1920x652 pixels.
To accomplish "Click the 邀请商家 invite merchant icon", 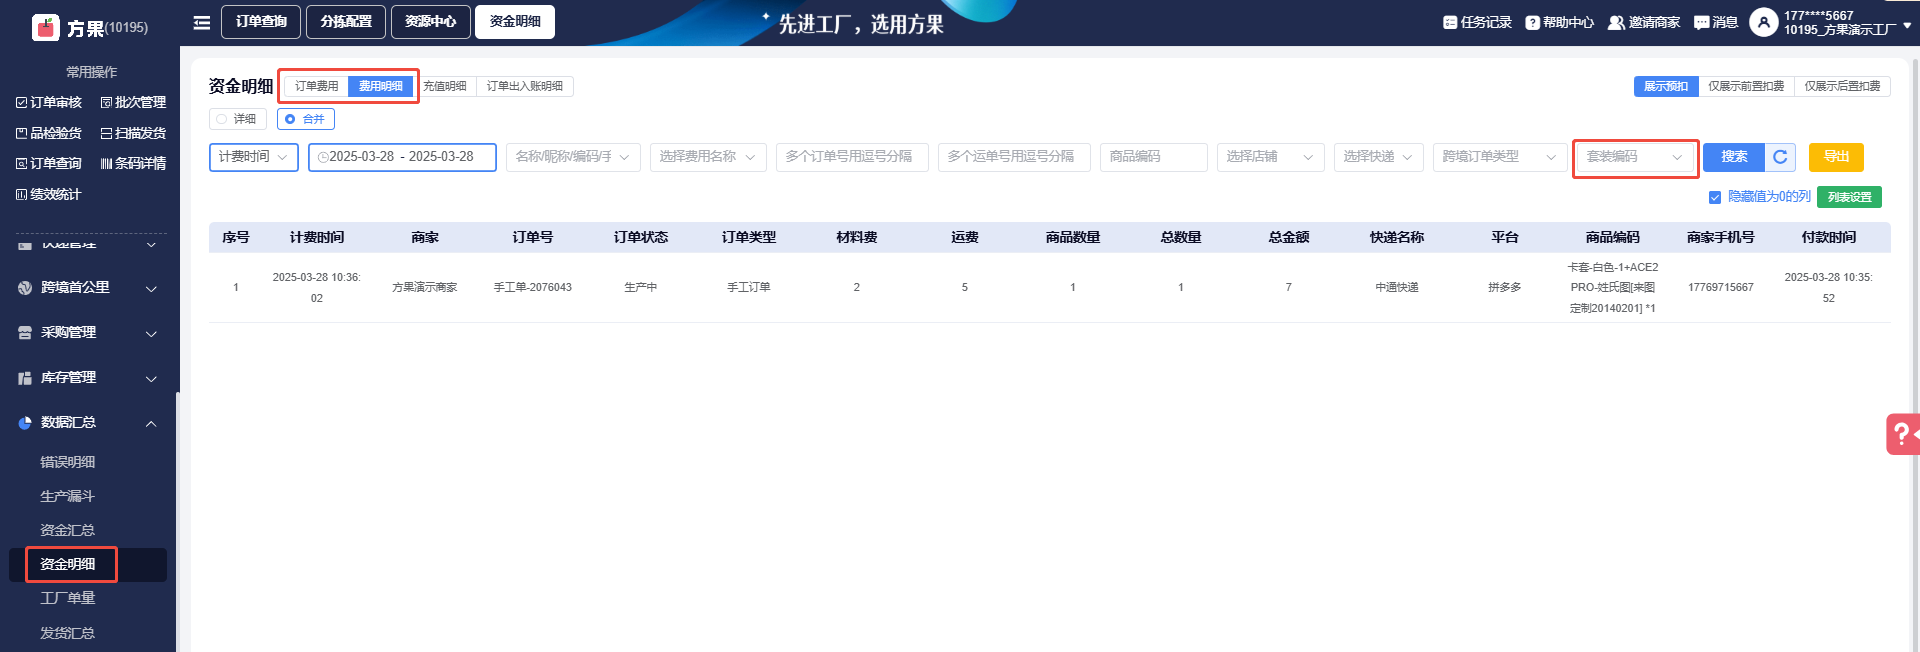I will pos(1616,22).
